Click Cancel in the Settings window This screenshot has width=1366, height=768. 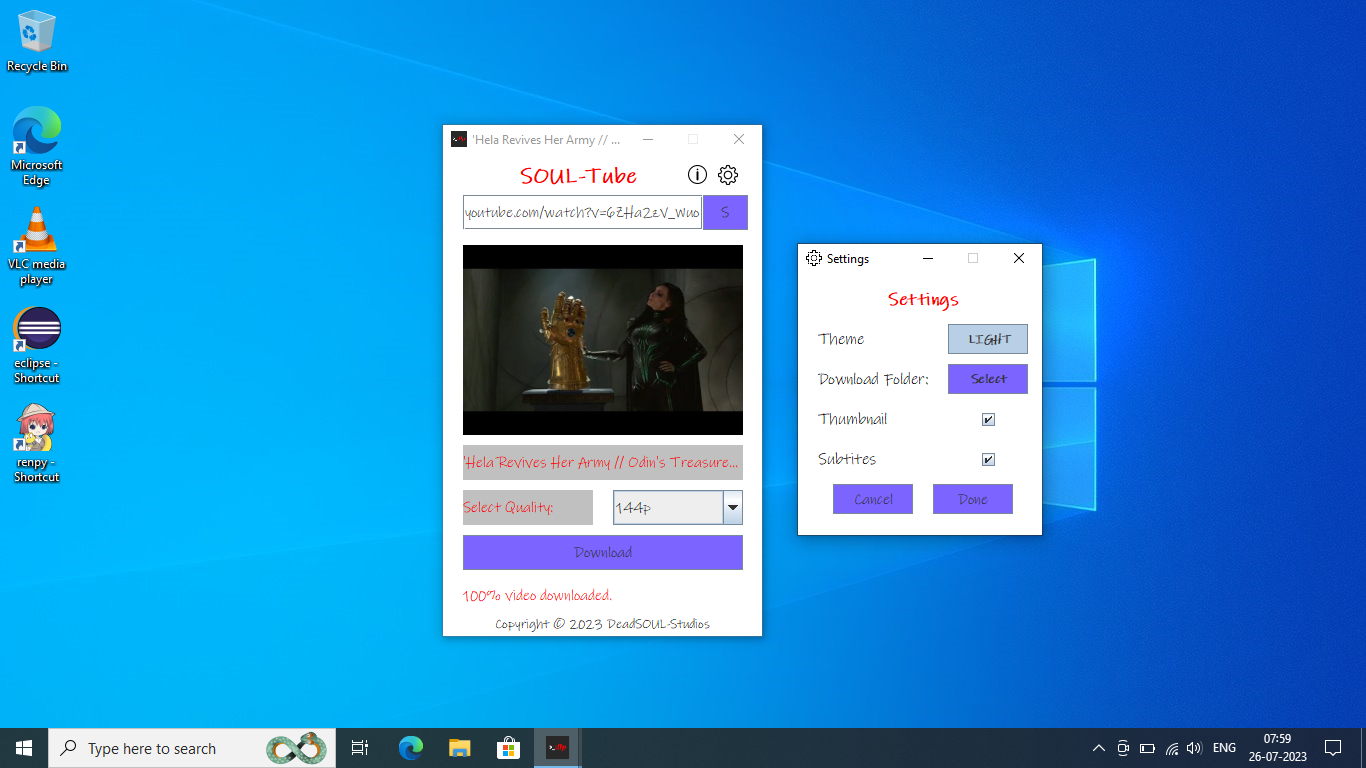[873, 499]
